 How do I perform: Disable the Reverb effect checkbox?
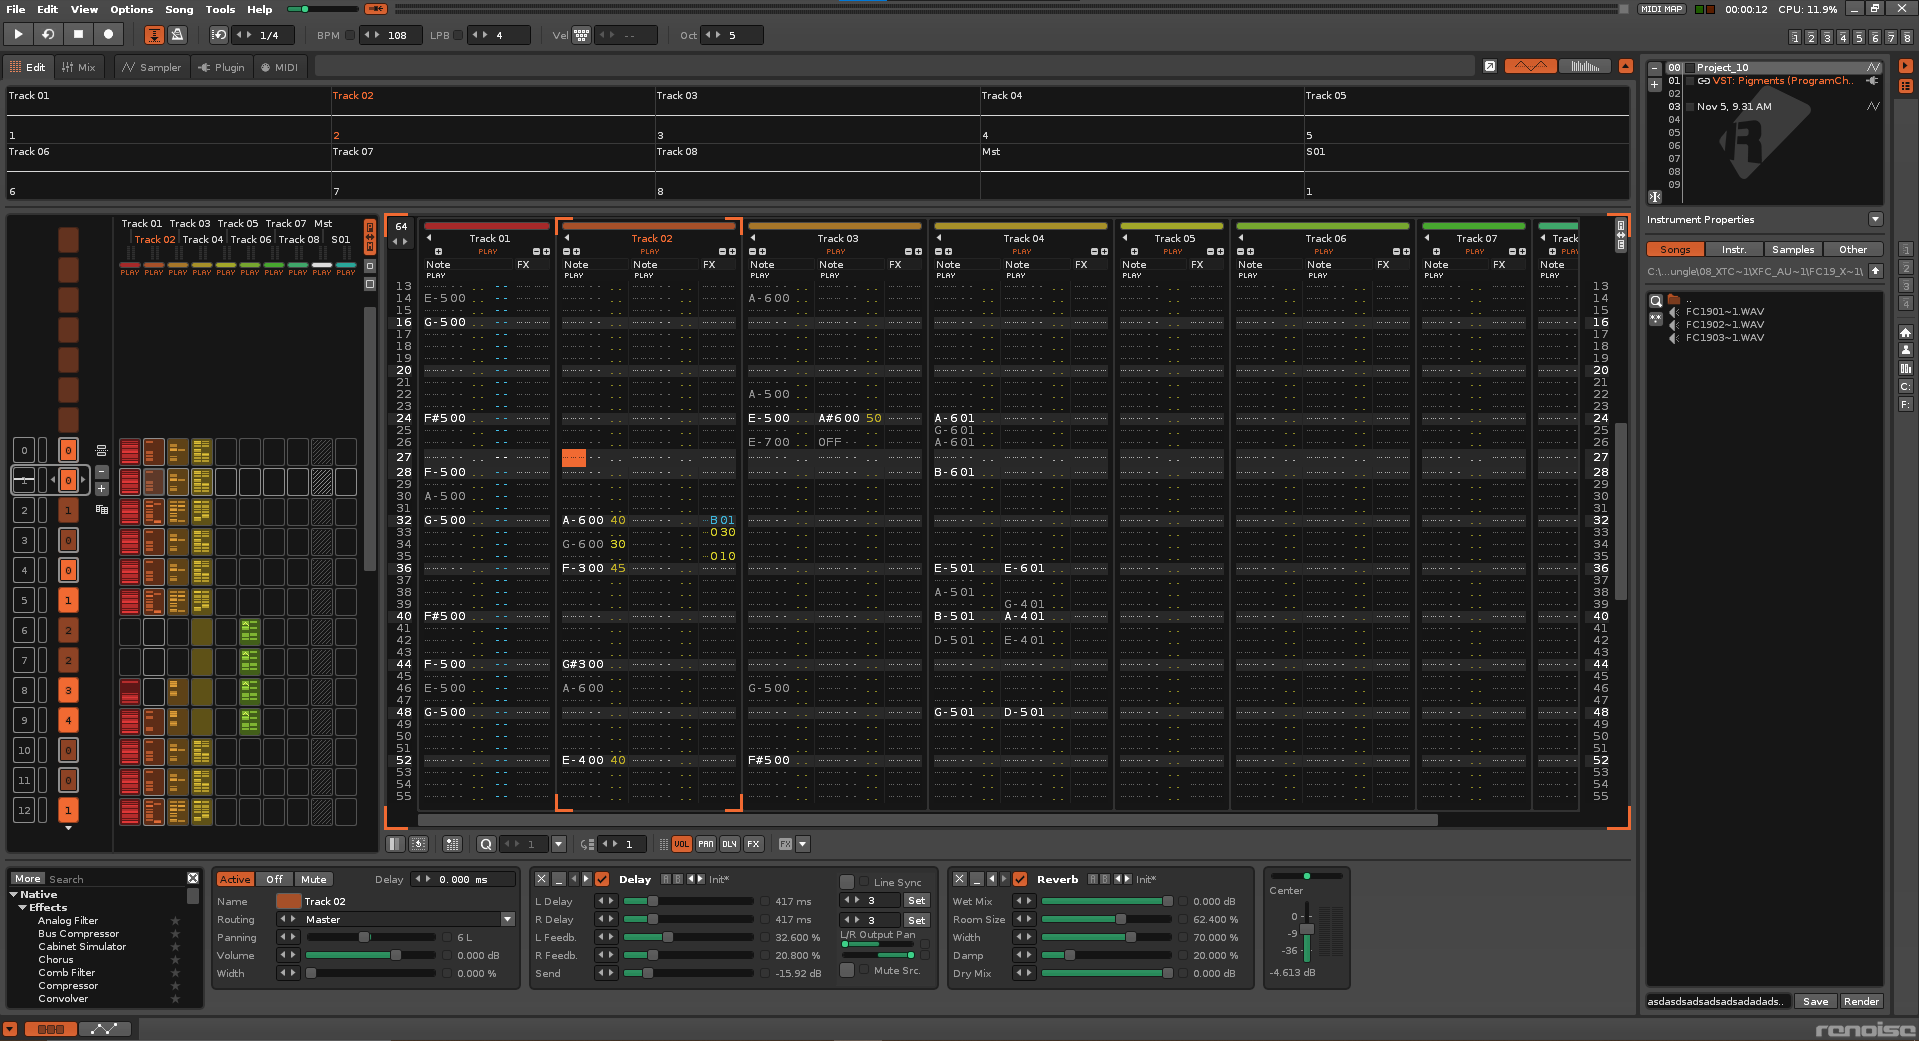pos(1020,879)
